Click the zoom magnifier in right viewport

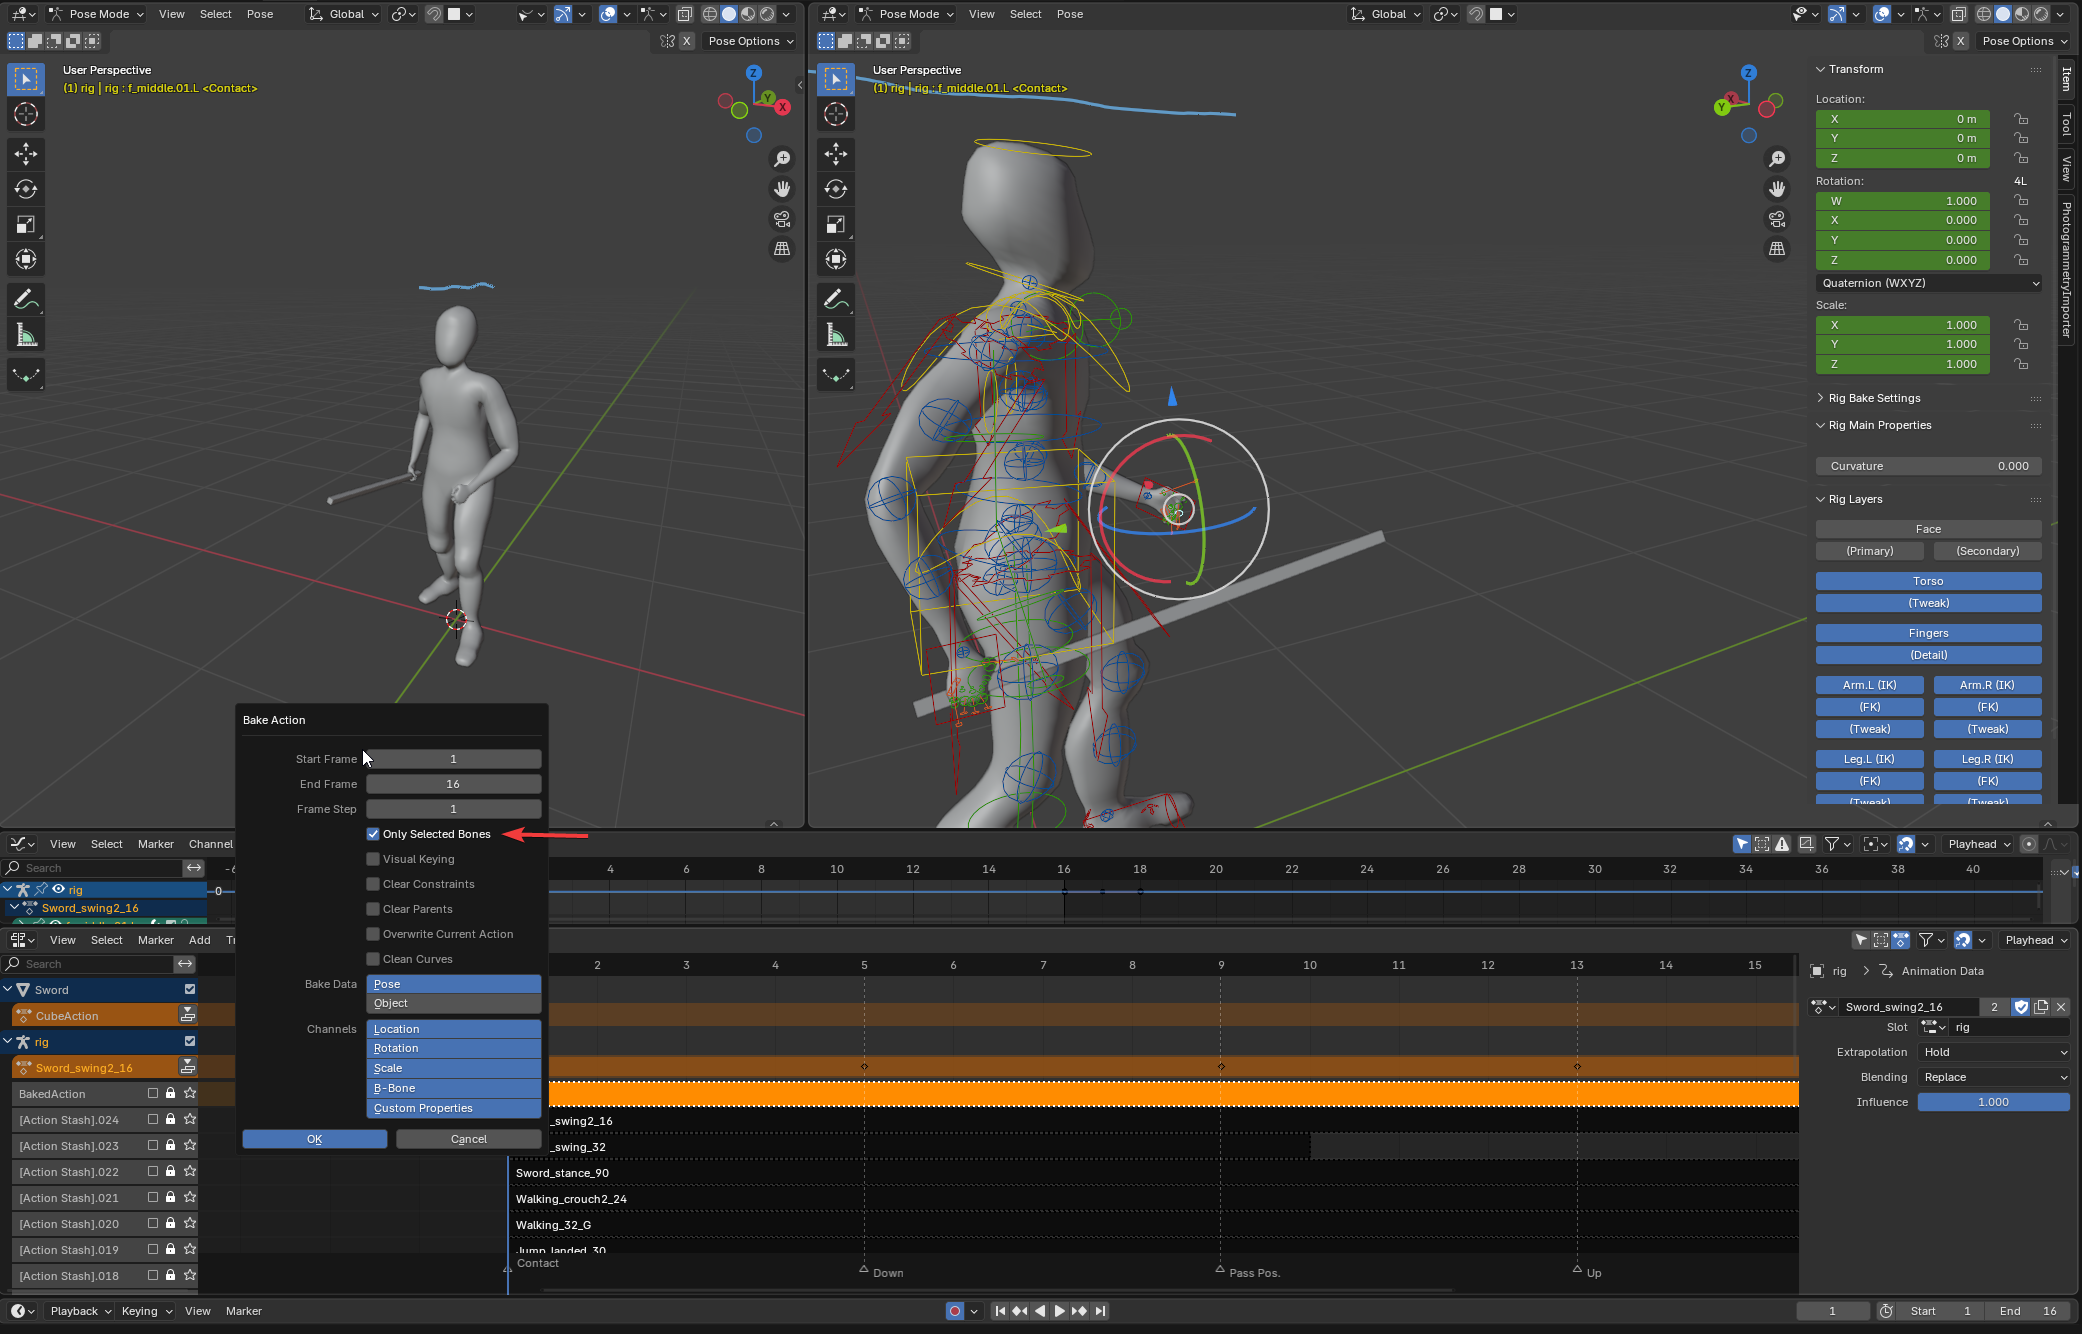1777,159
